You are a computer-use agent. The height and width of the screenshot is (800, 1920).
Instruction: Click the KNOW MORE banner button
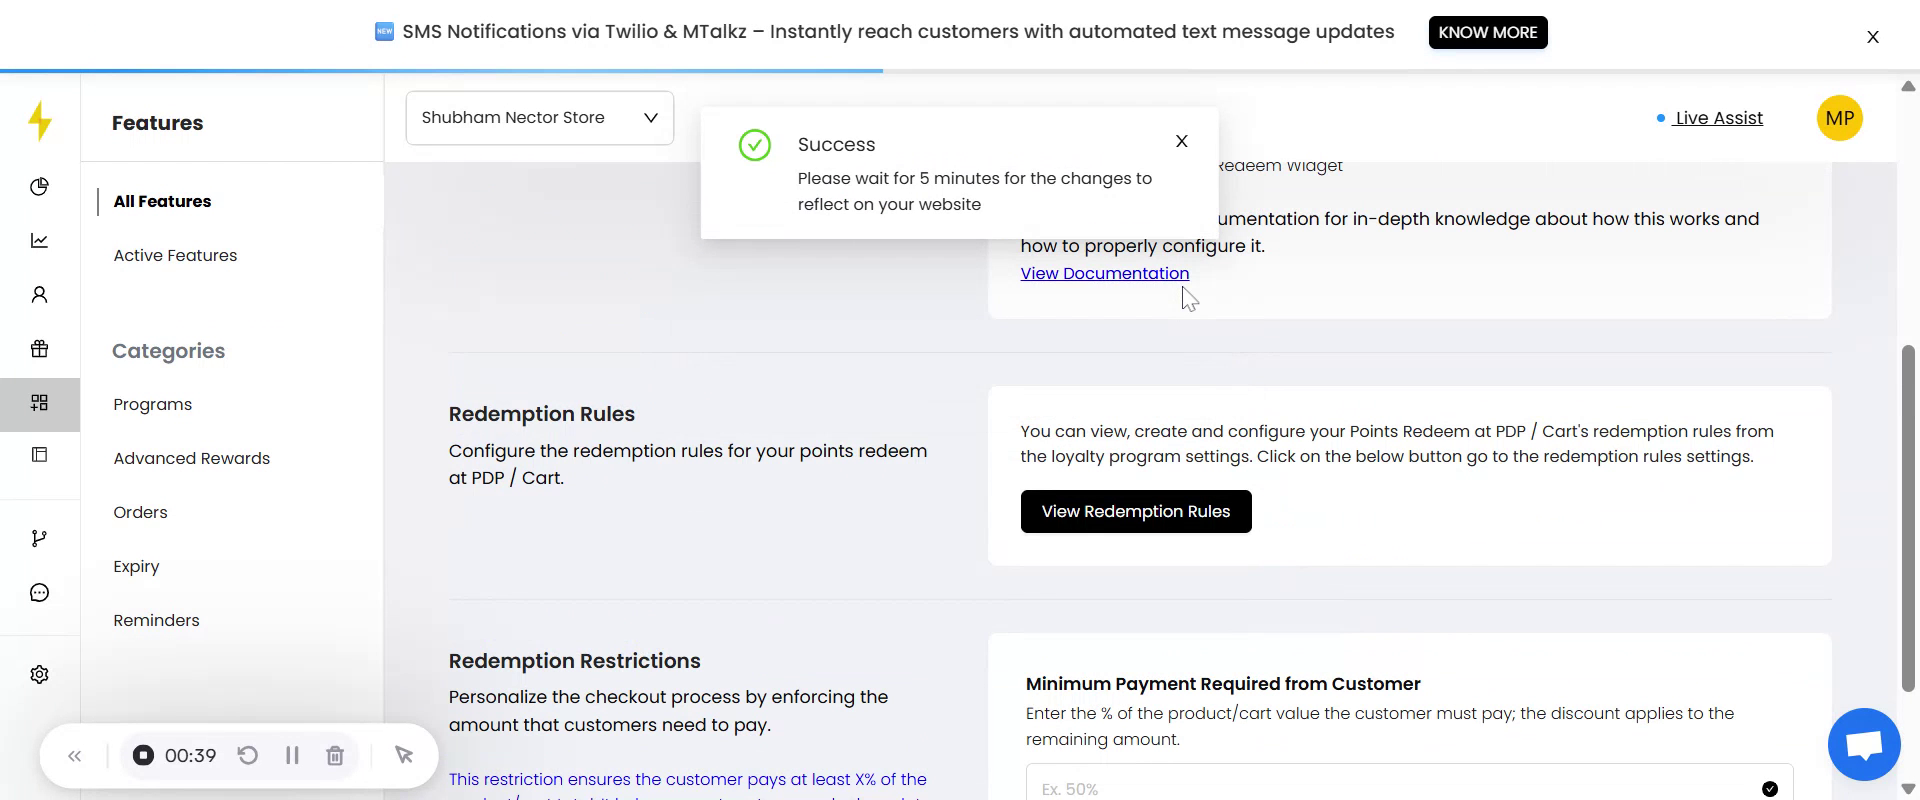(x=1487, y=33)
